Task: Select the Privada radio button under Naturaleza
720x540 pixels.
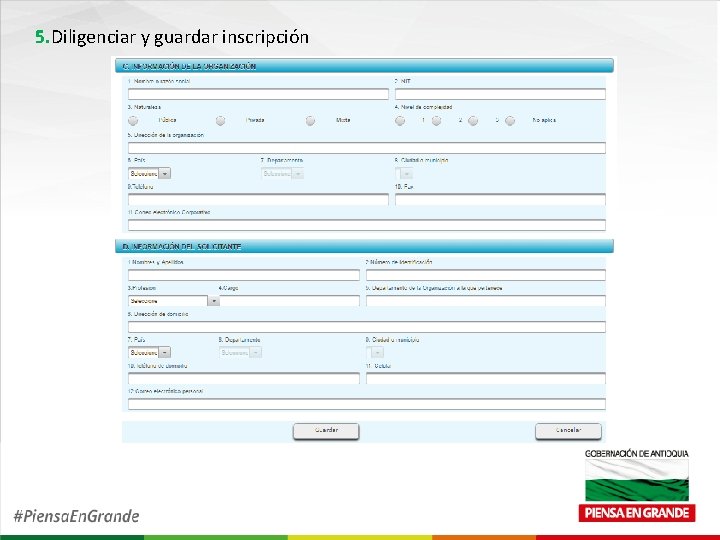Action: [x=220, y=120]
